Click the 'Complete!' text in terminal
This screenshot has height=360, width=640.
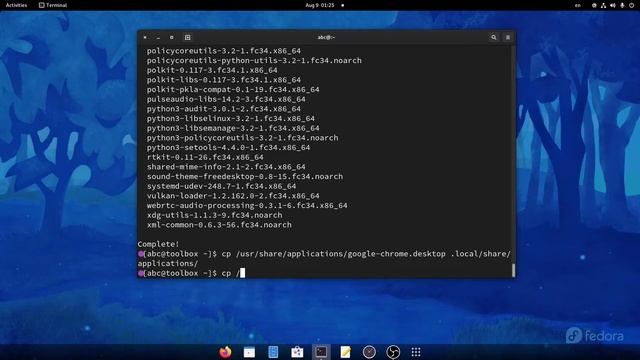[x=158, y=244]
